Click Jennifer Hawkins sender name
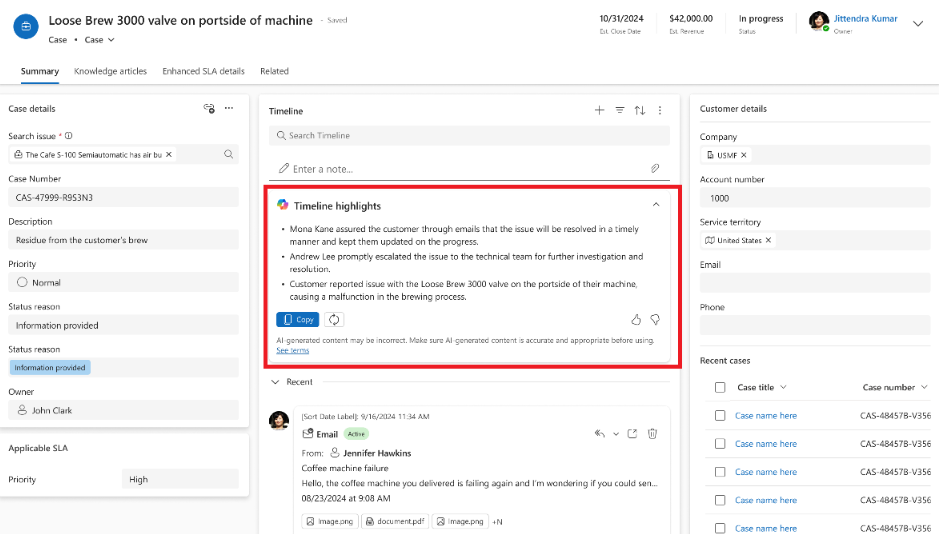 377,453
